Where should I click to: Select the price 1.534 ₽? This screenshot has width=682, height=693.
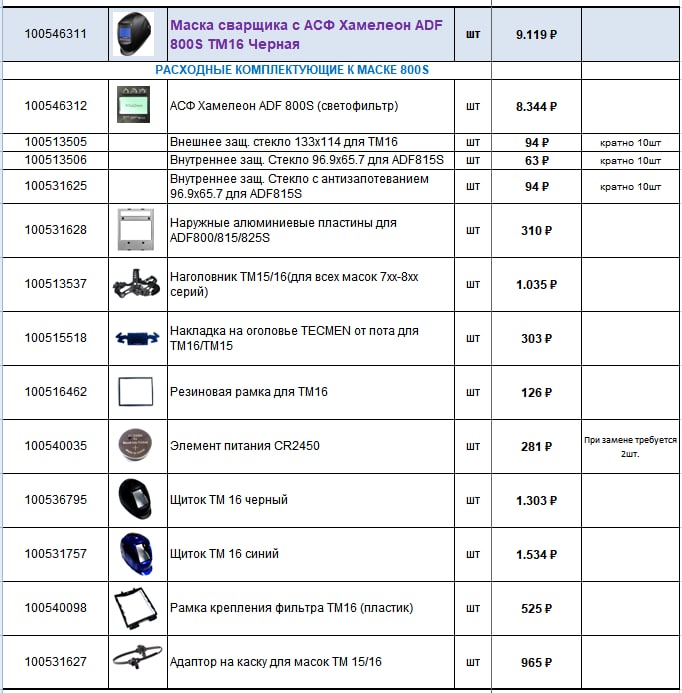[x=536, y=554]
